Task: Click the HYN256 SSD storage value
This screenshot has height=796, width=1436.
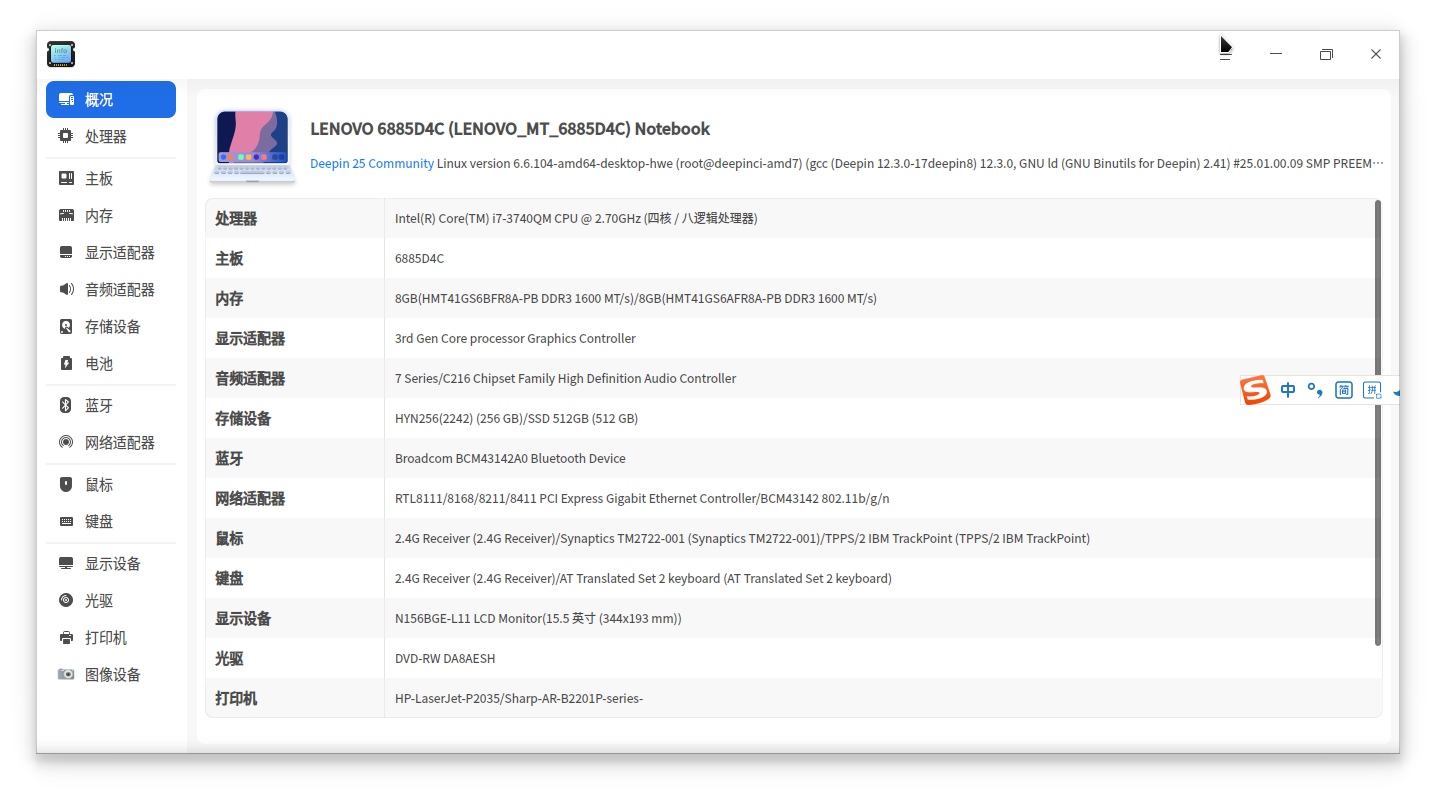Action: (x=516, y=419)
